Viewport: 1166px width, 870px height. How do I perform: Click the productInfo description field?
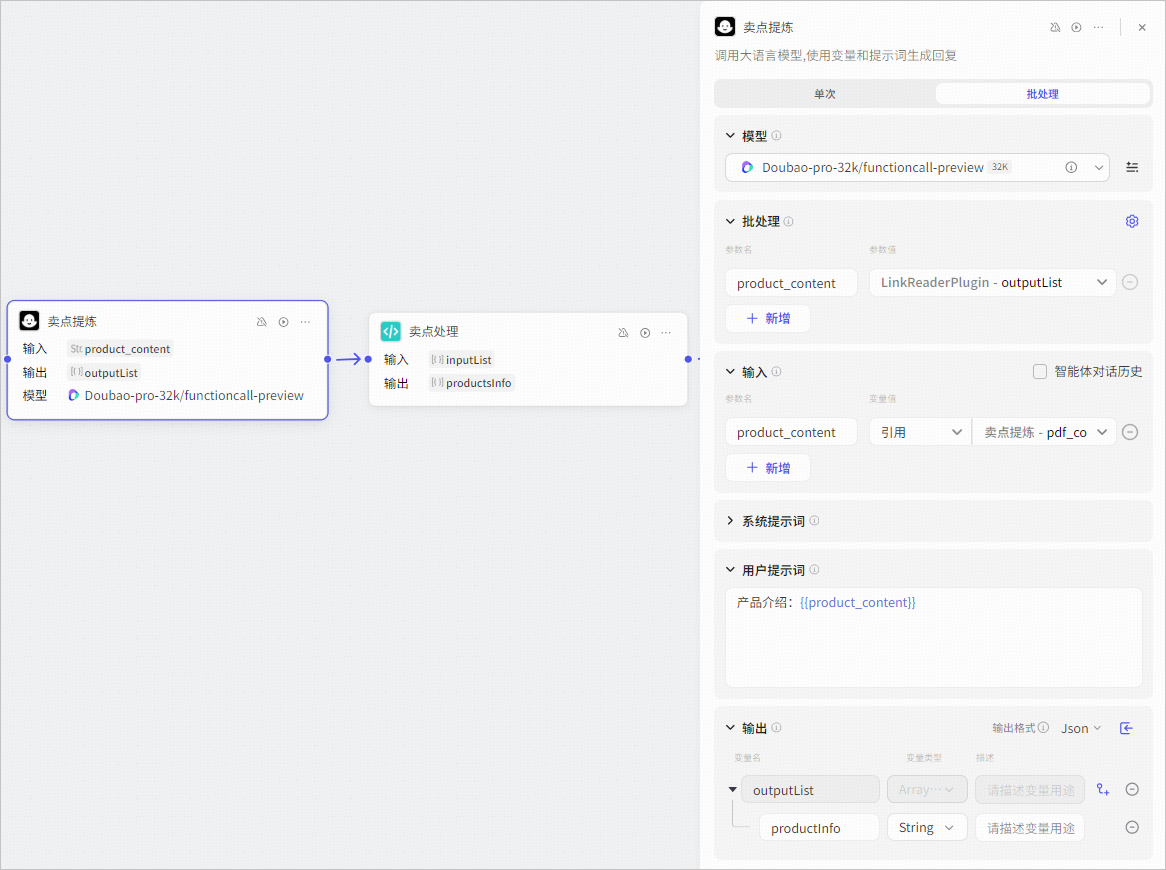[1030, 827]
